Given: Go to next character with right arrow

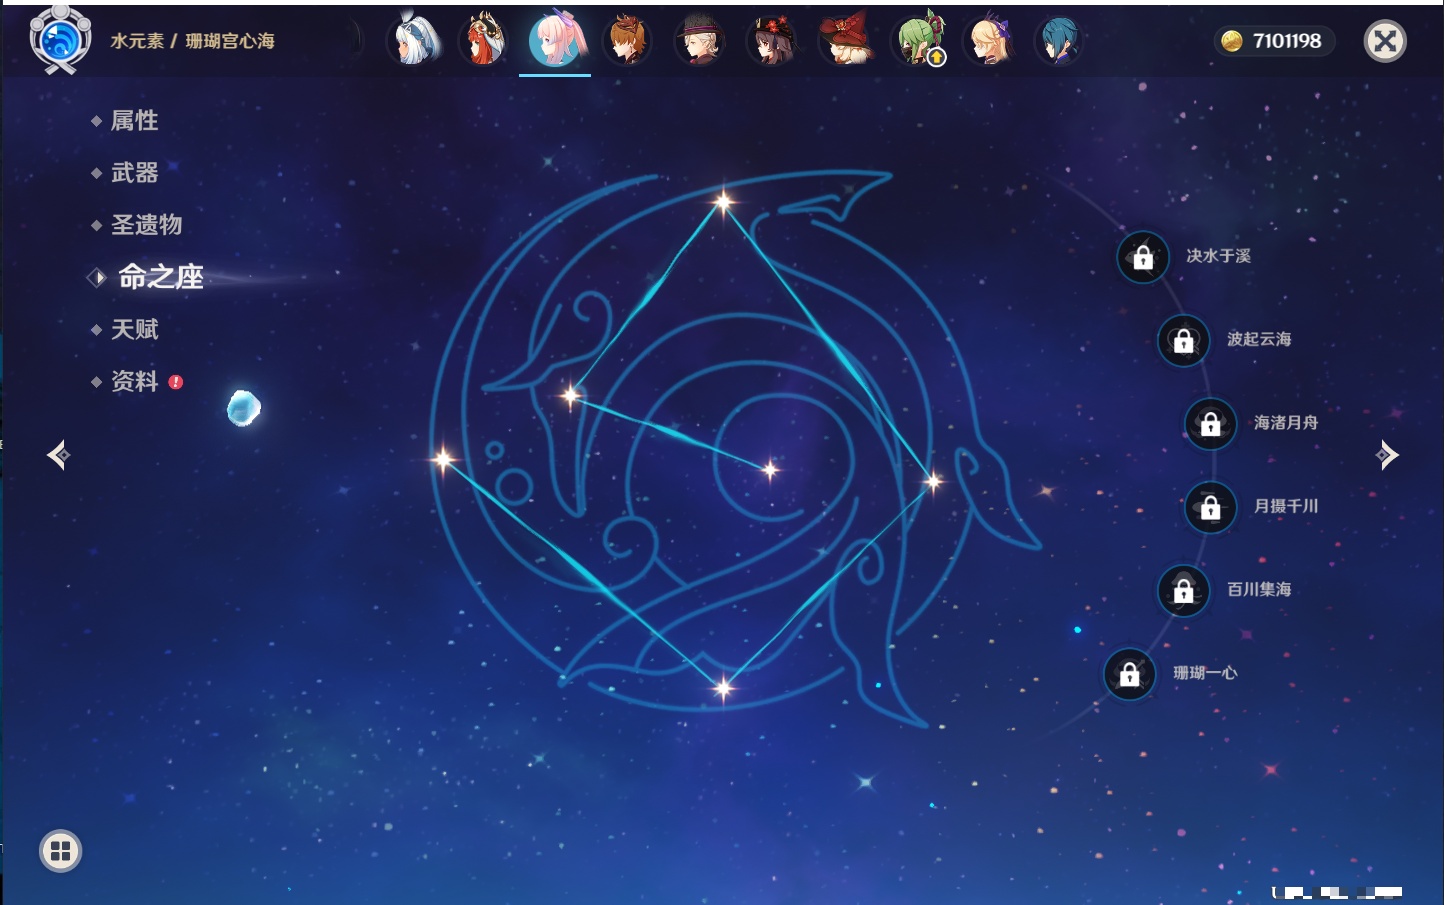Looking at the screenshot, I should pos(1387,455).
